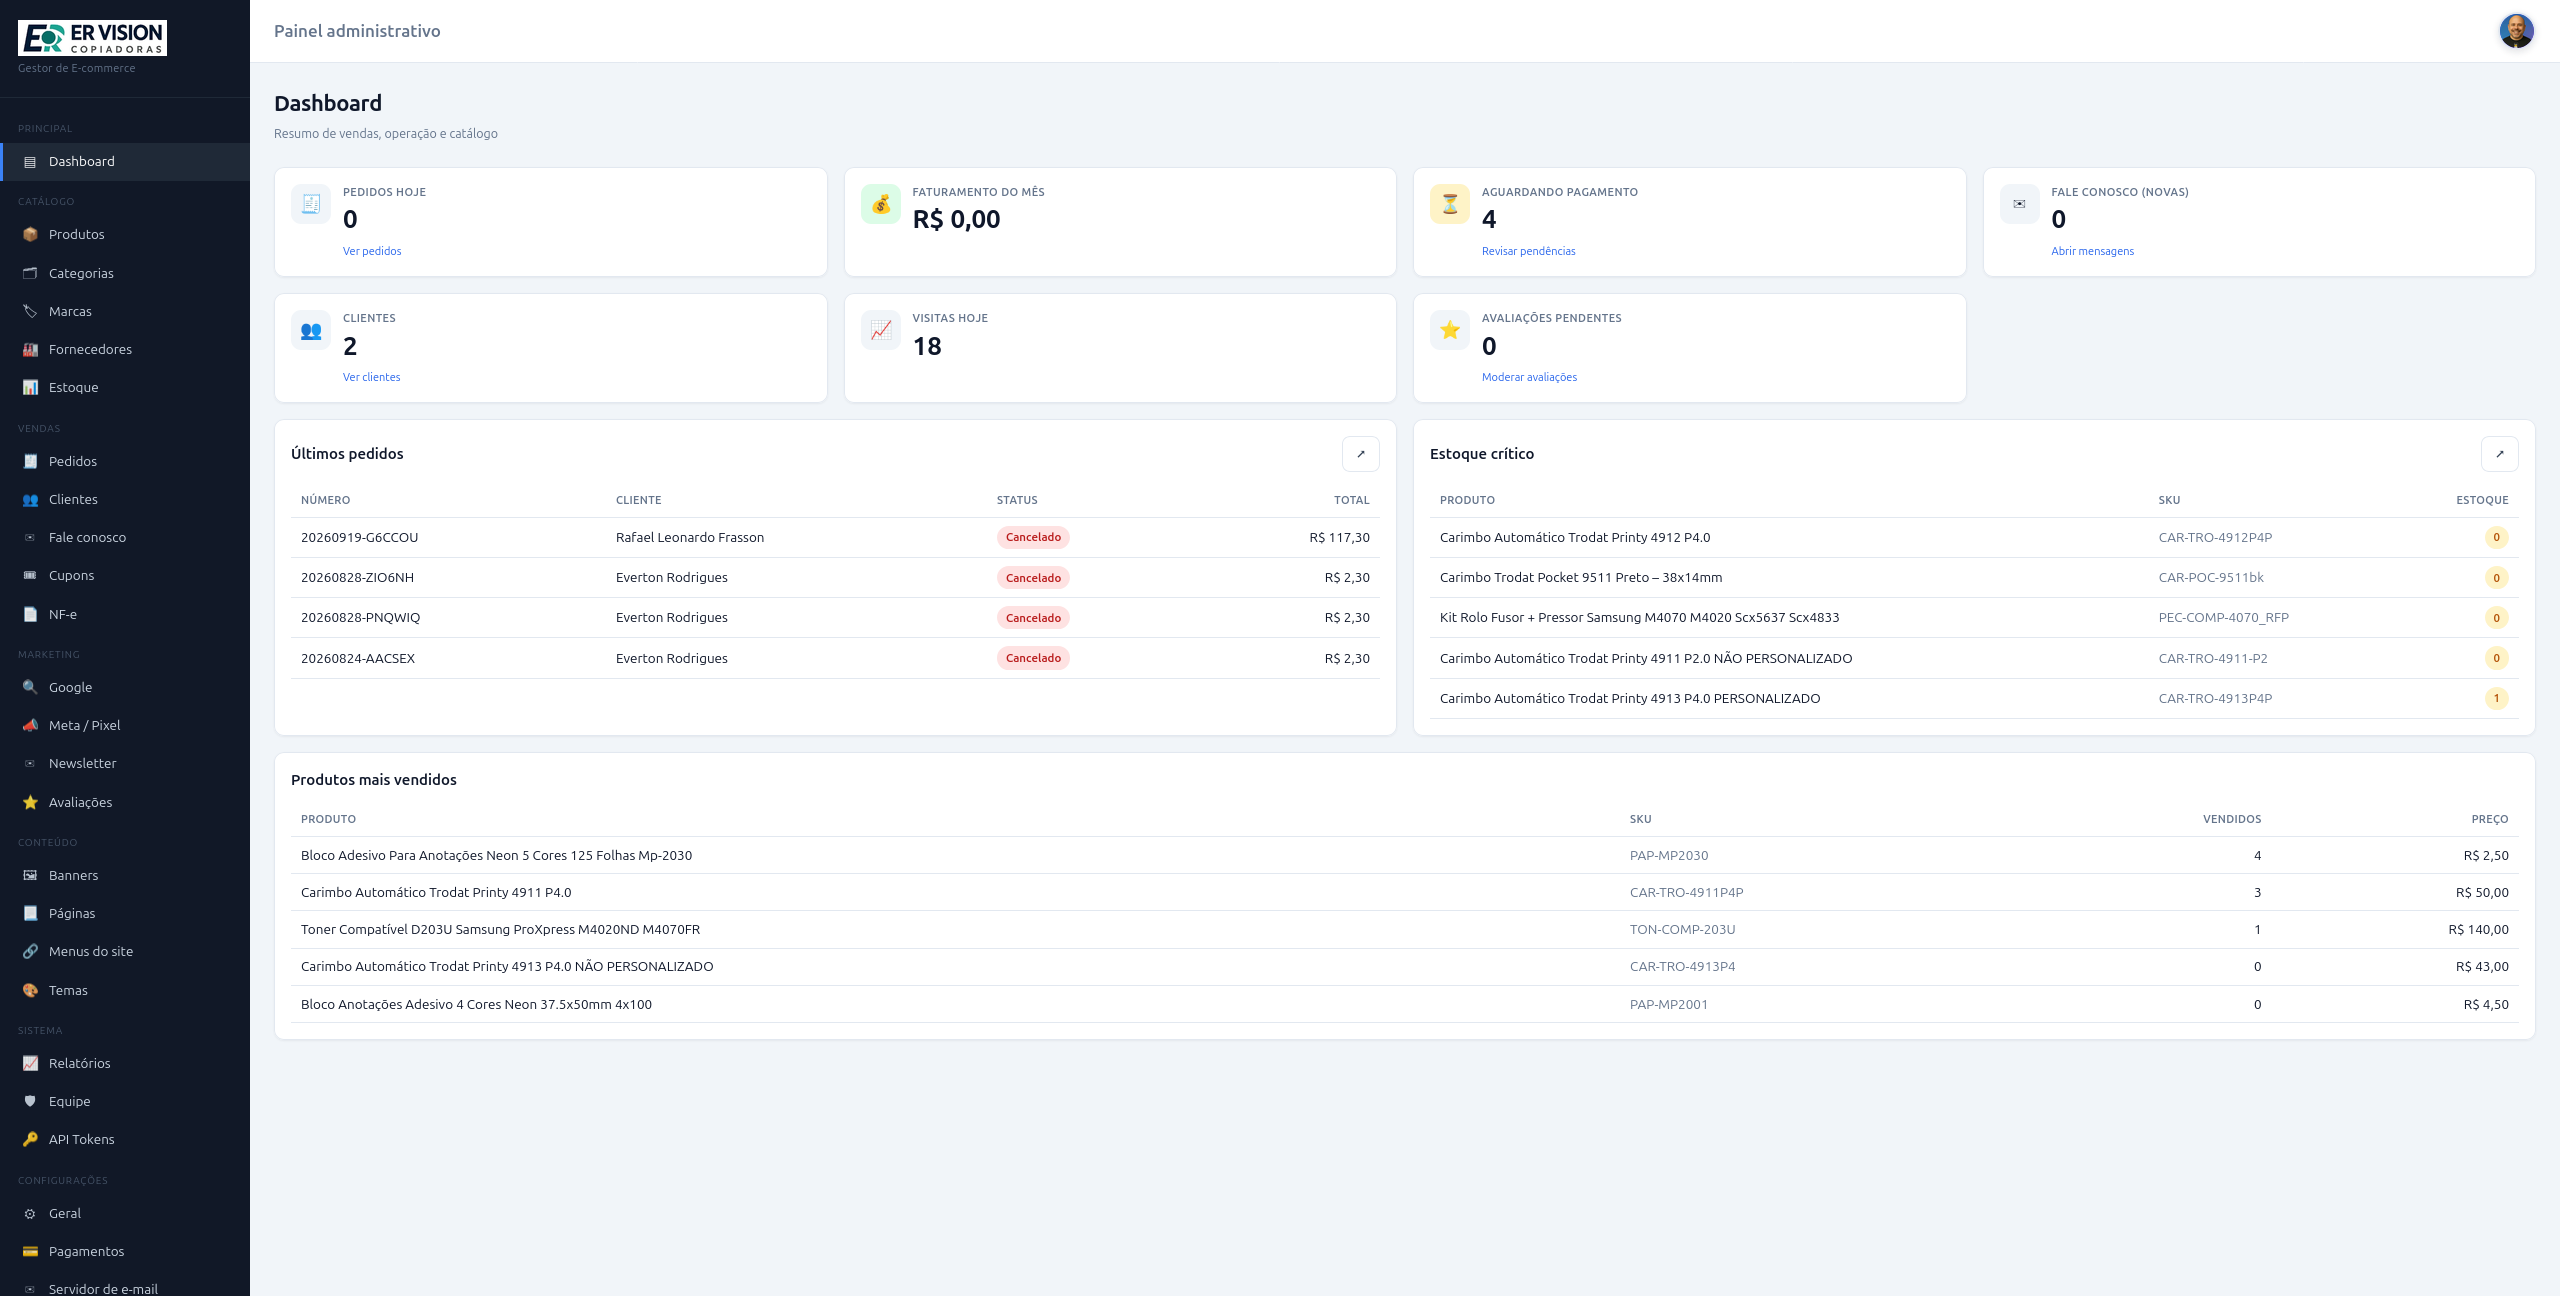Image resolution: width=2560 pixels, height=1296 pixels.
Task: Open Fale conosco in the sidebar
Action: 125,537
